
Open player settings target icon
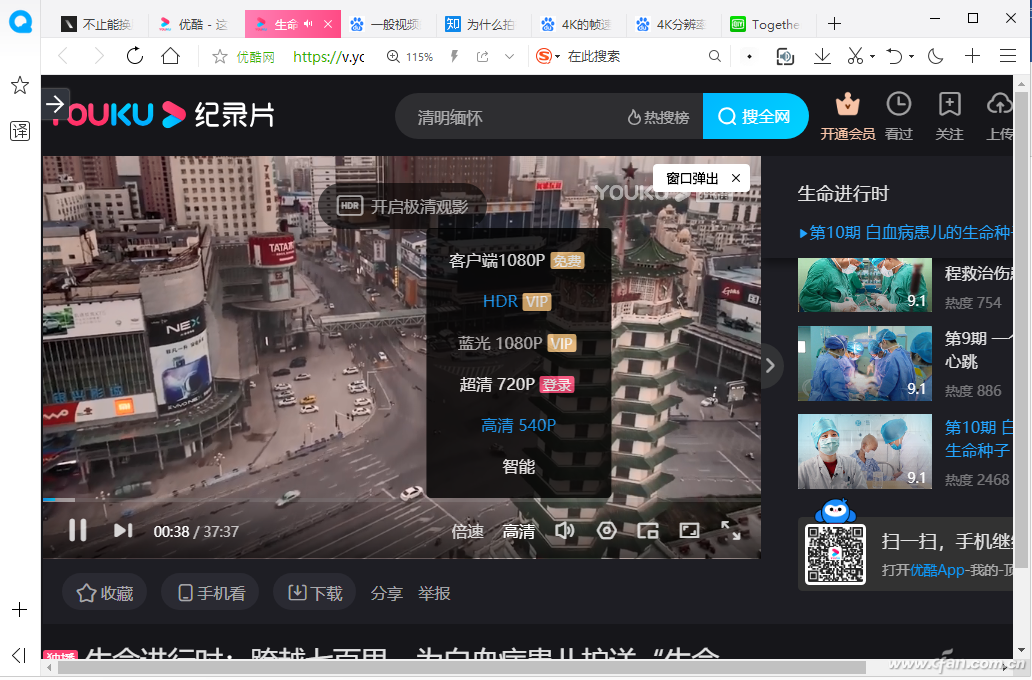[x=606, y=531]
